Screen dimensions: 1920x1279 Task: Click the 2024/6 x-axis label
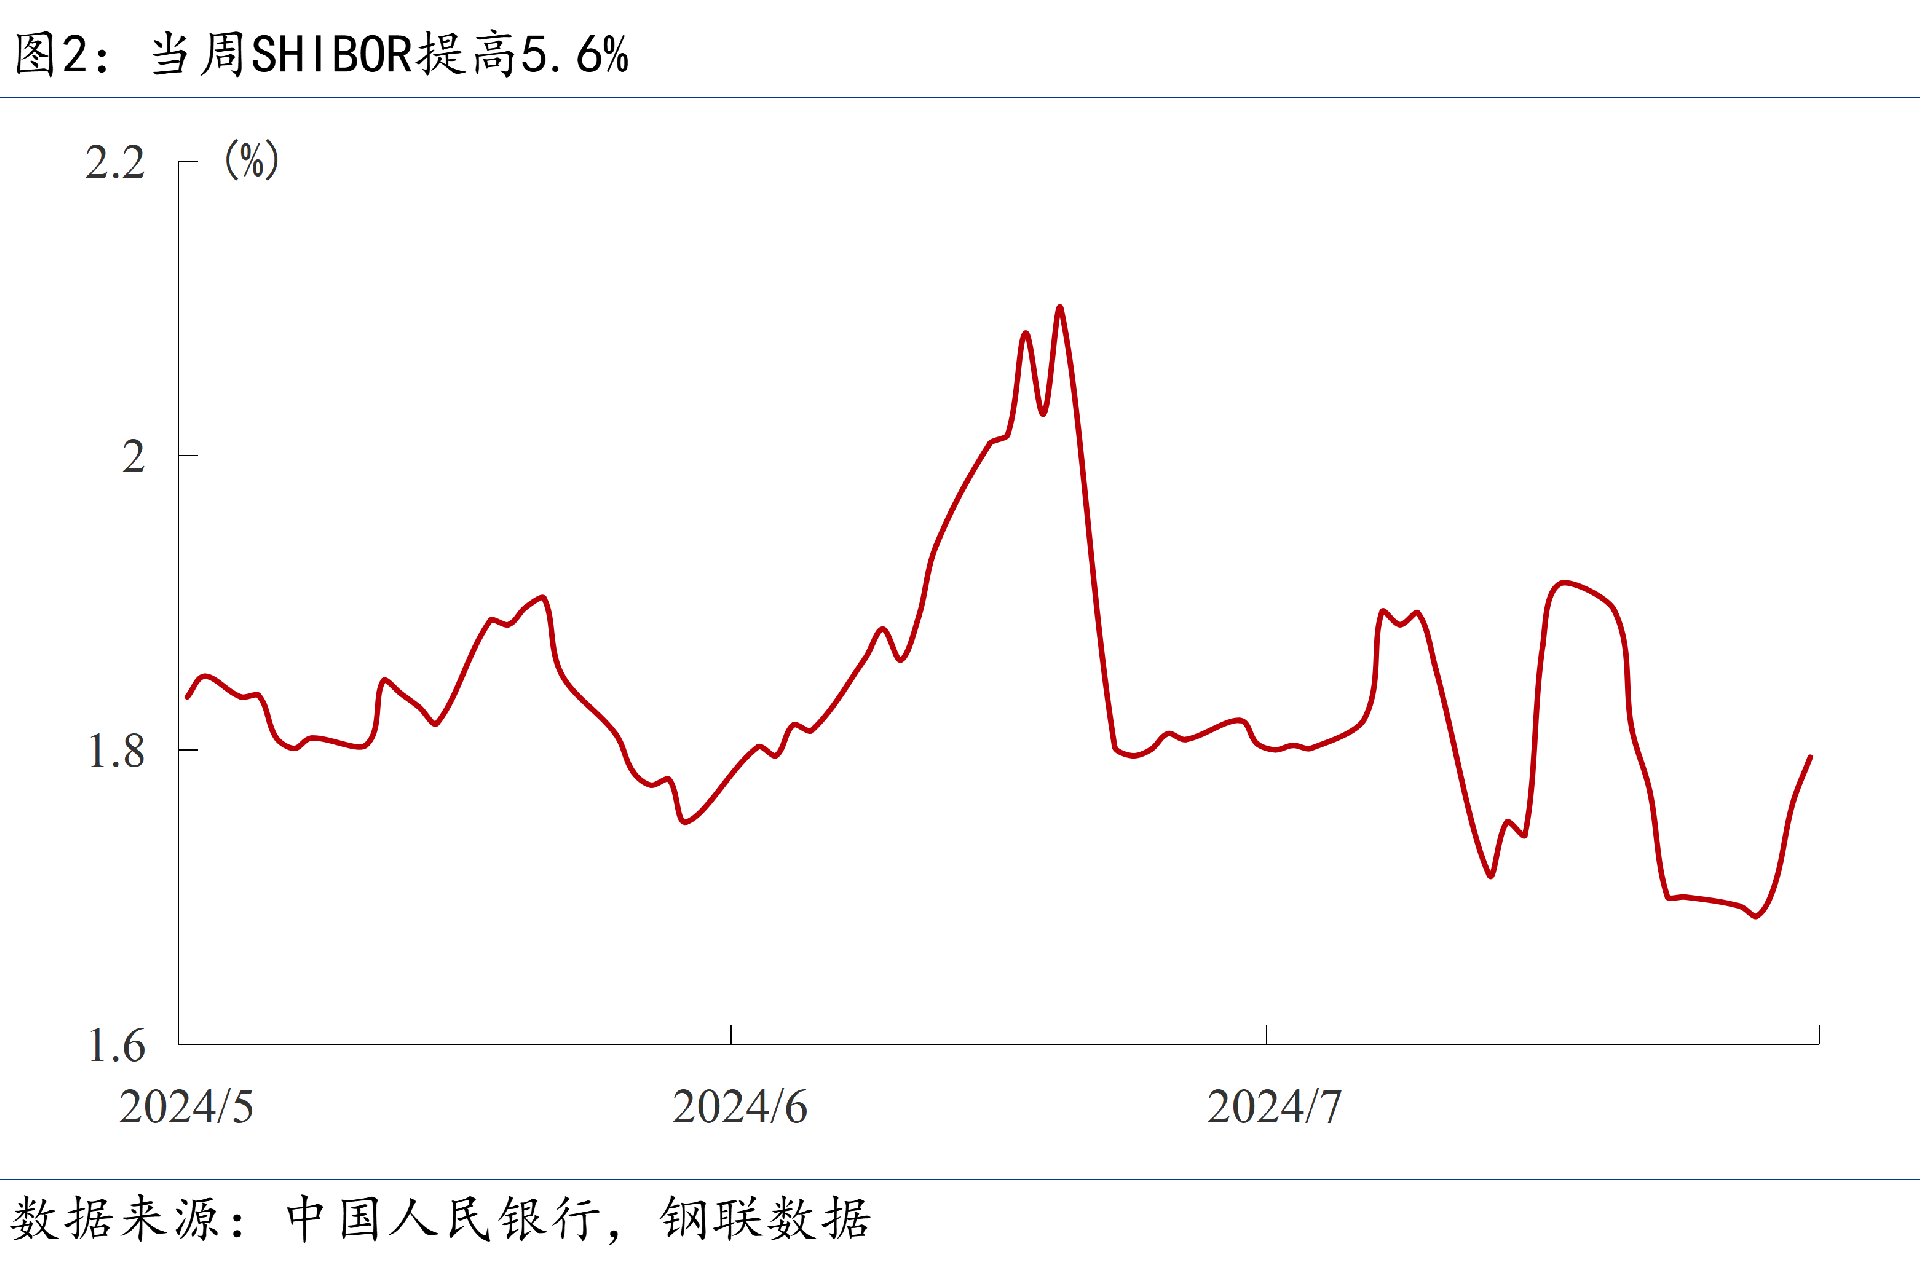(x=739, y=1107)
